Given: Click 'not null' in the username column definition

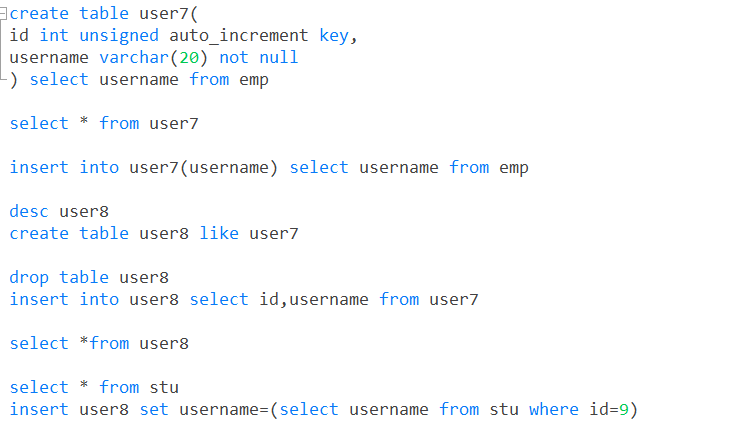Looking at the screenshot, I should (258, 58).
